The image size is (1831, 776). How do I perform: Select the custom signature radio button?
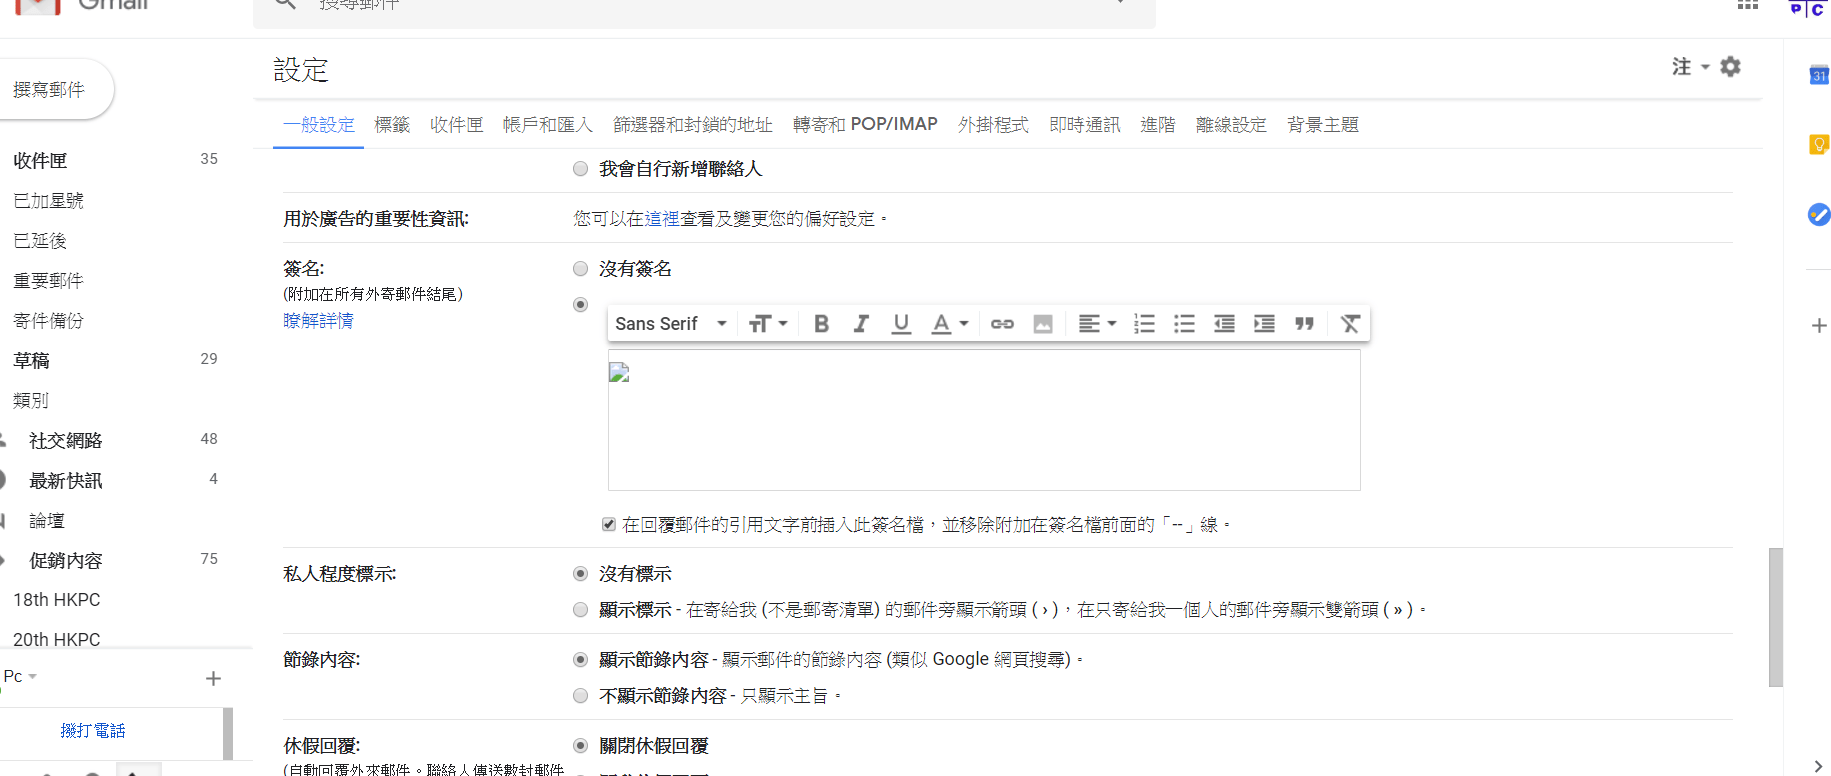(580, 305)
